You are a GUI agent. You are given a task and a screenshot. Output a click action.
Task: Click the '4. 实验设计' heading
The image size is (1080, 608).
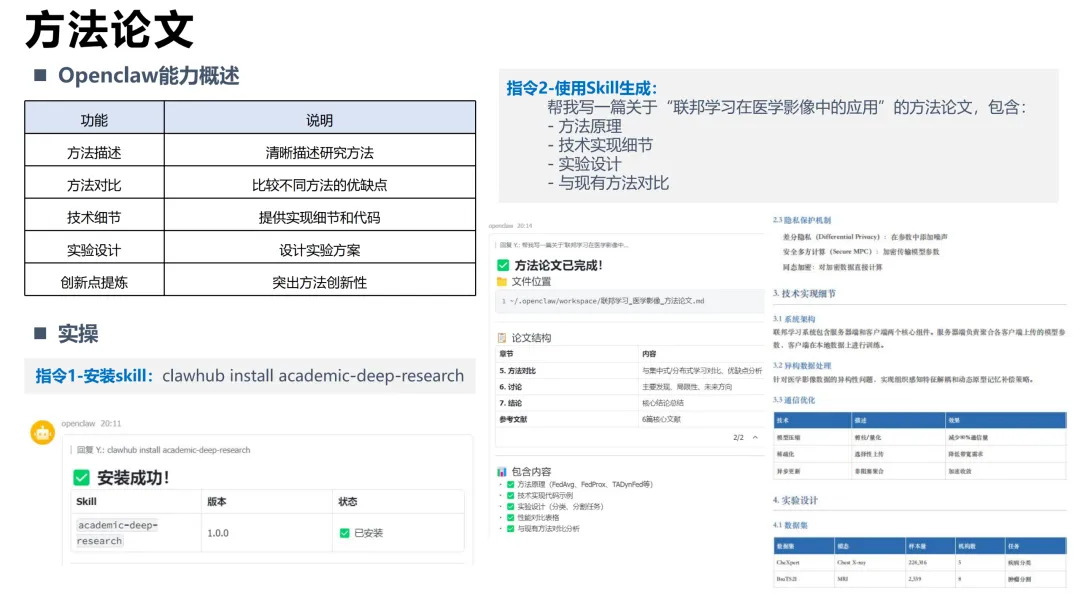[796, 500]
